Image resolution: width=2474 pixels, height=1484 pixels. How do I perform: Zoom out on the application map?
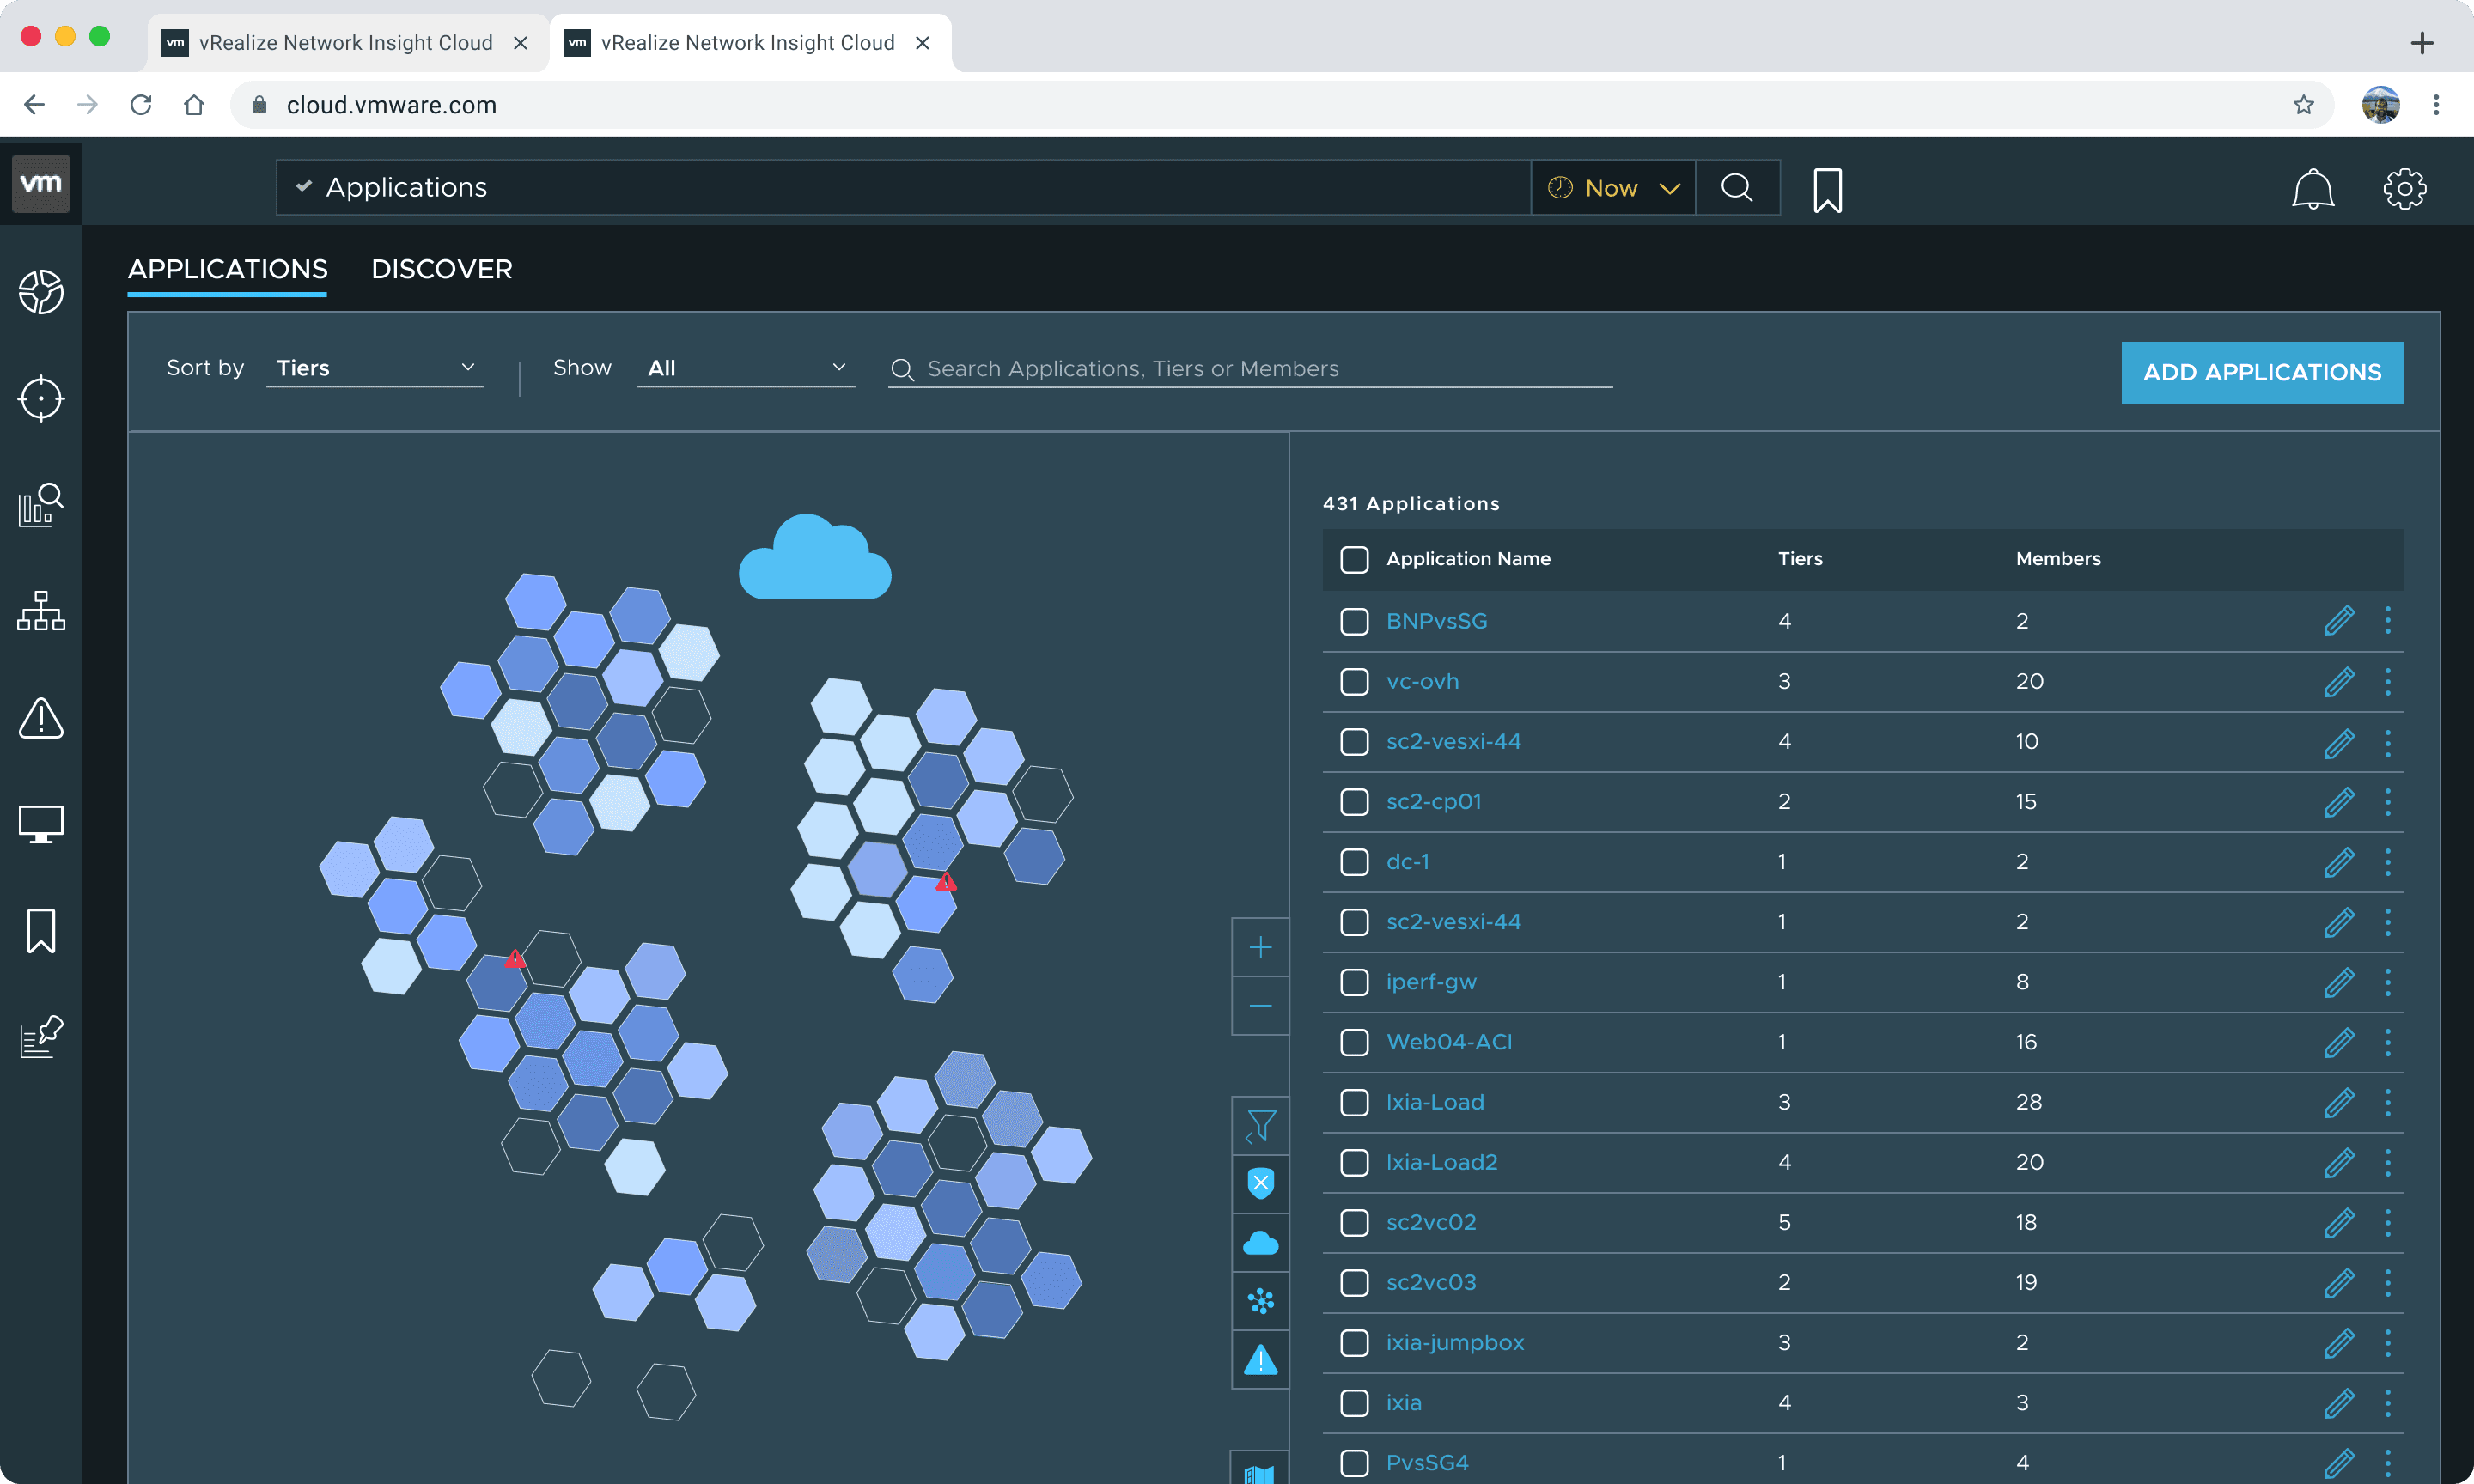click(1261, 1005)
